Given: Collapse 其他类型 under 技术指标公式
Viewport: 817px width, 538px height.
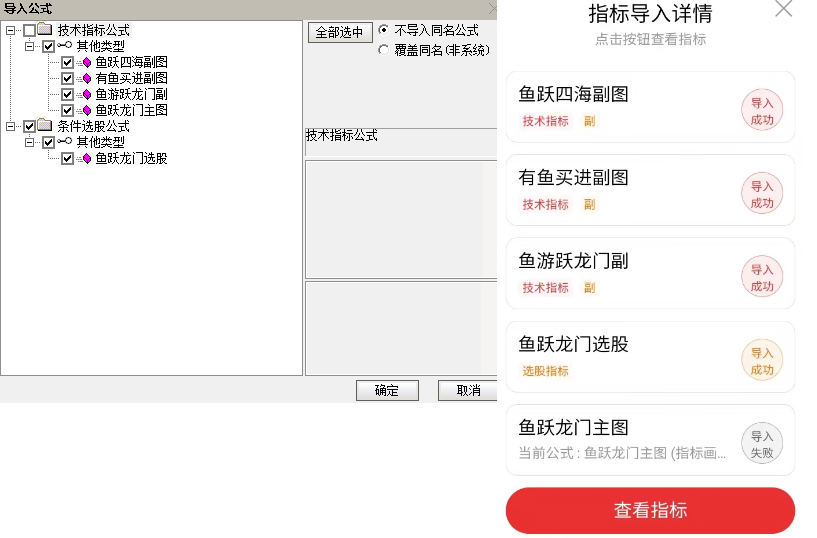Looking at the screenshot, I should 30,46.
